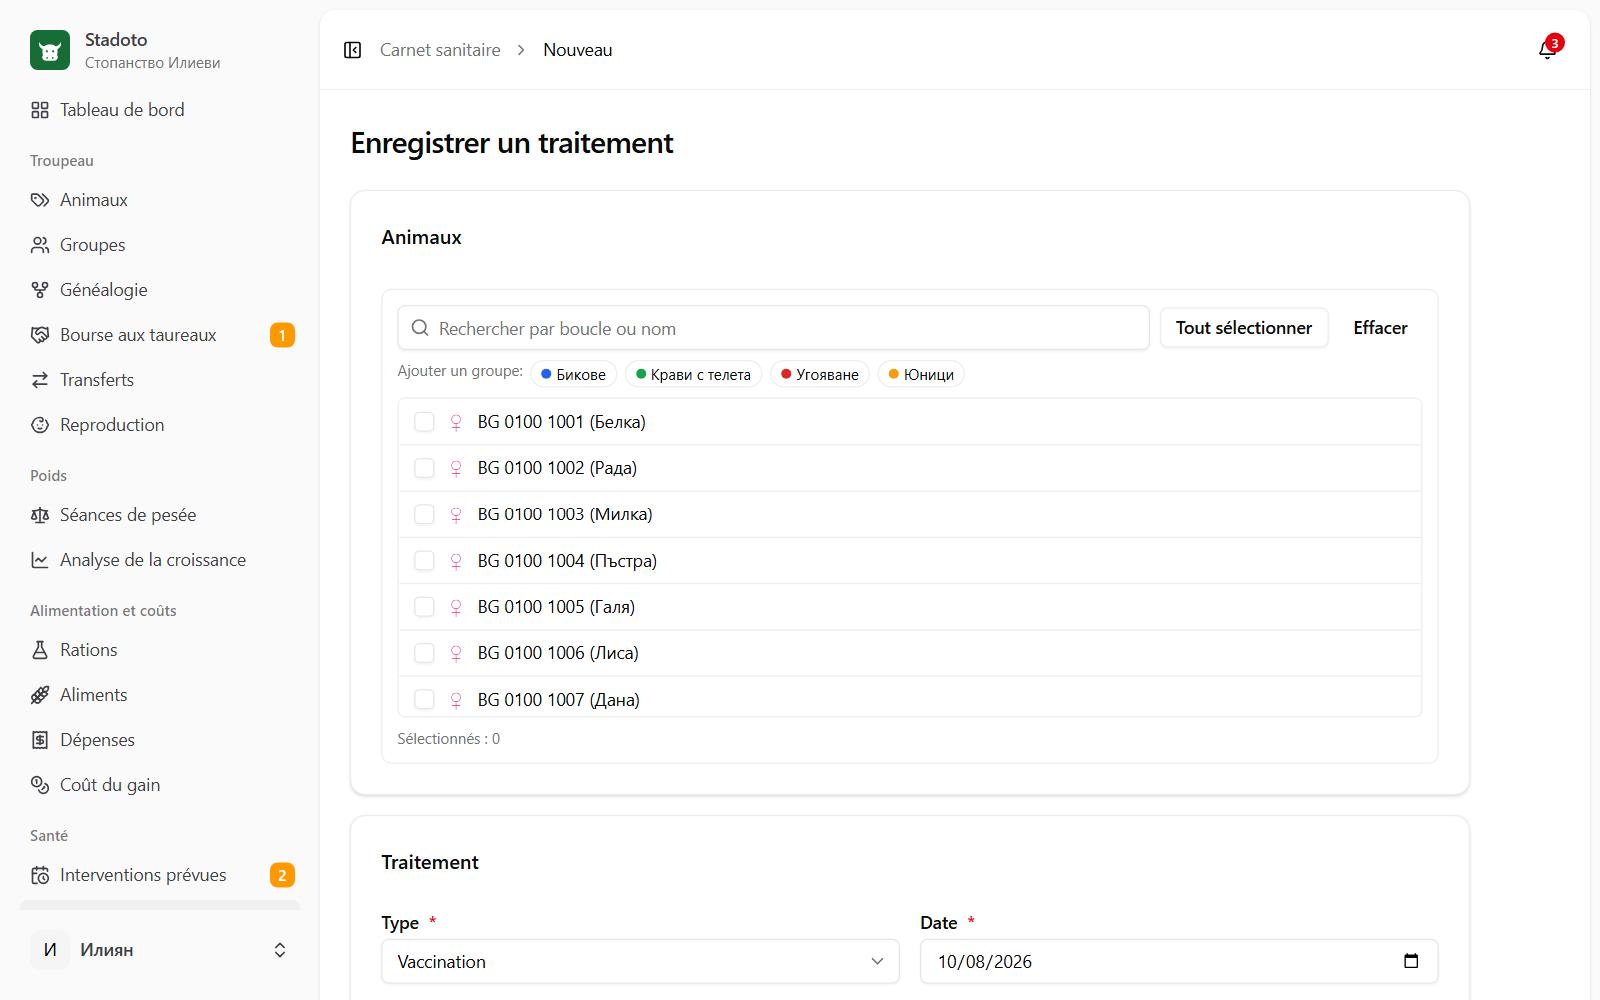
Task: Add the Угояване group chip
Action: point(819,374)
